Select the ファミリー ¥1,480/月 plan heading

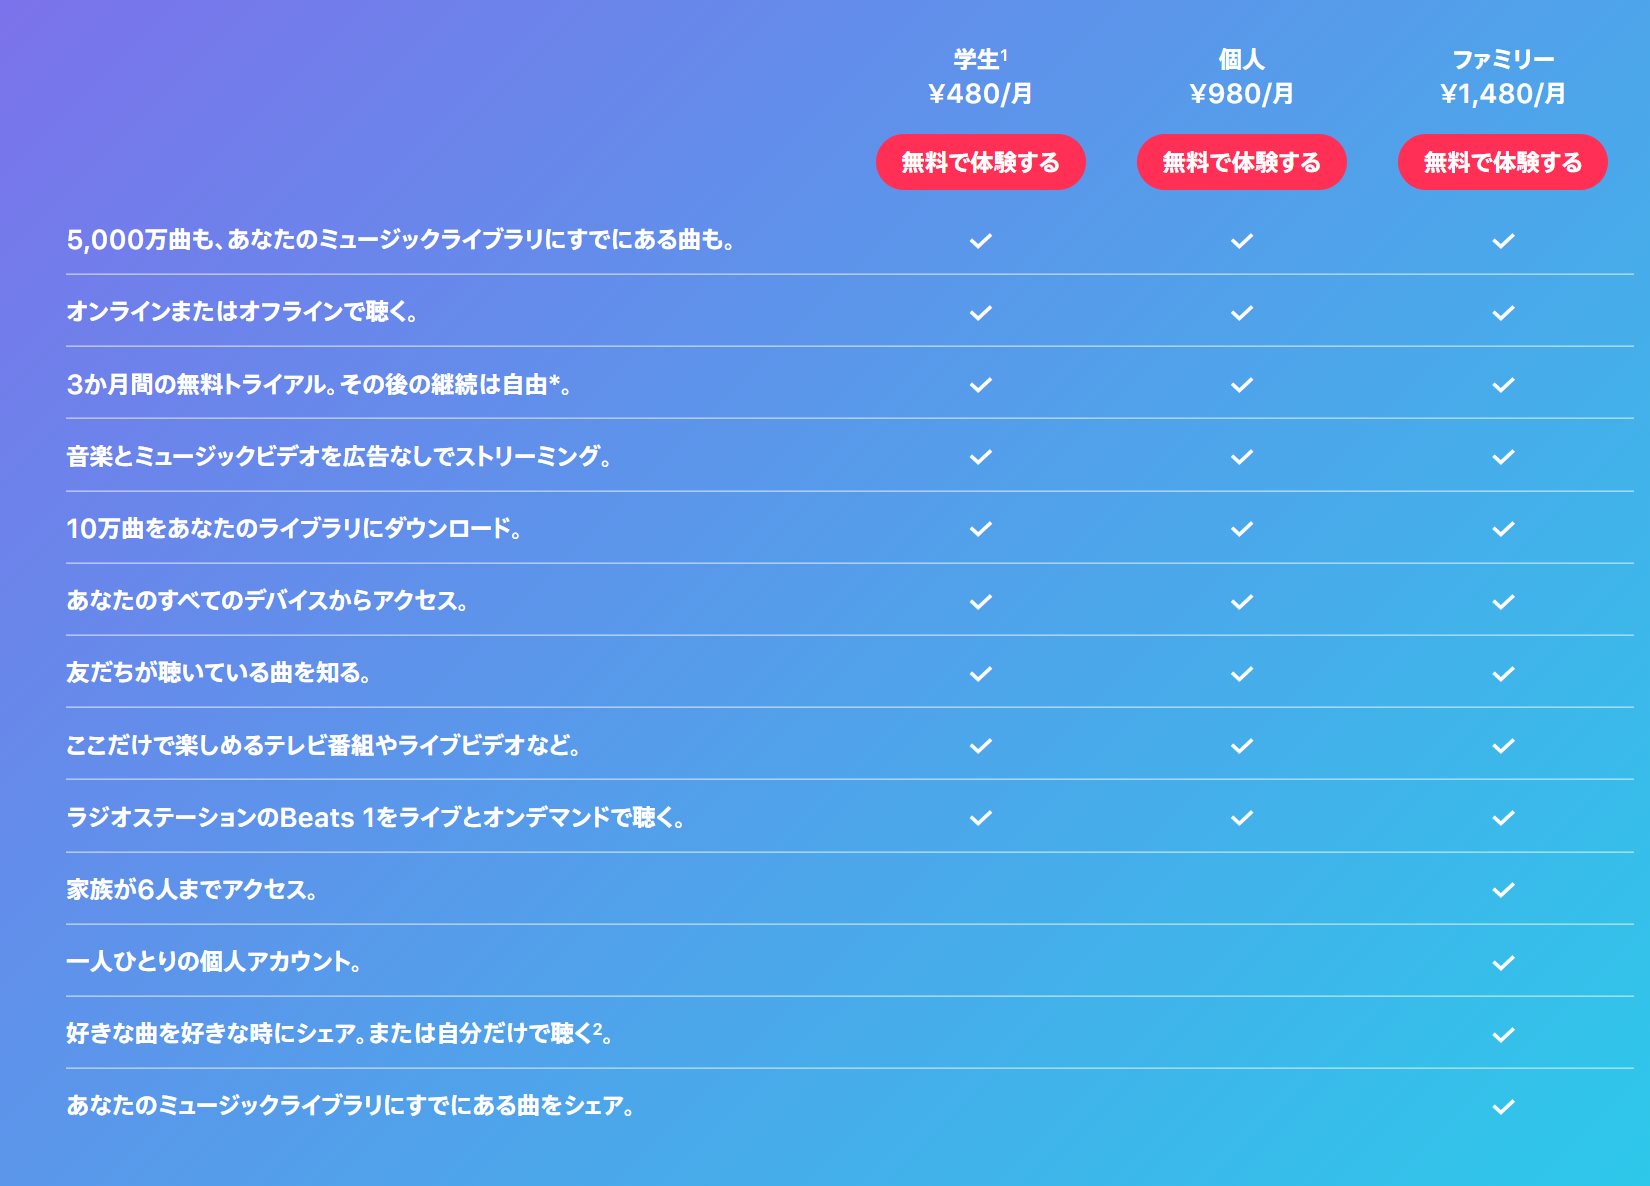click(x=1502, y=77)
